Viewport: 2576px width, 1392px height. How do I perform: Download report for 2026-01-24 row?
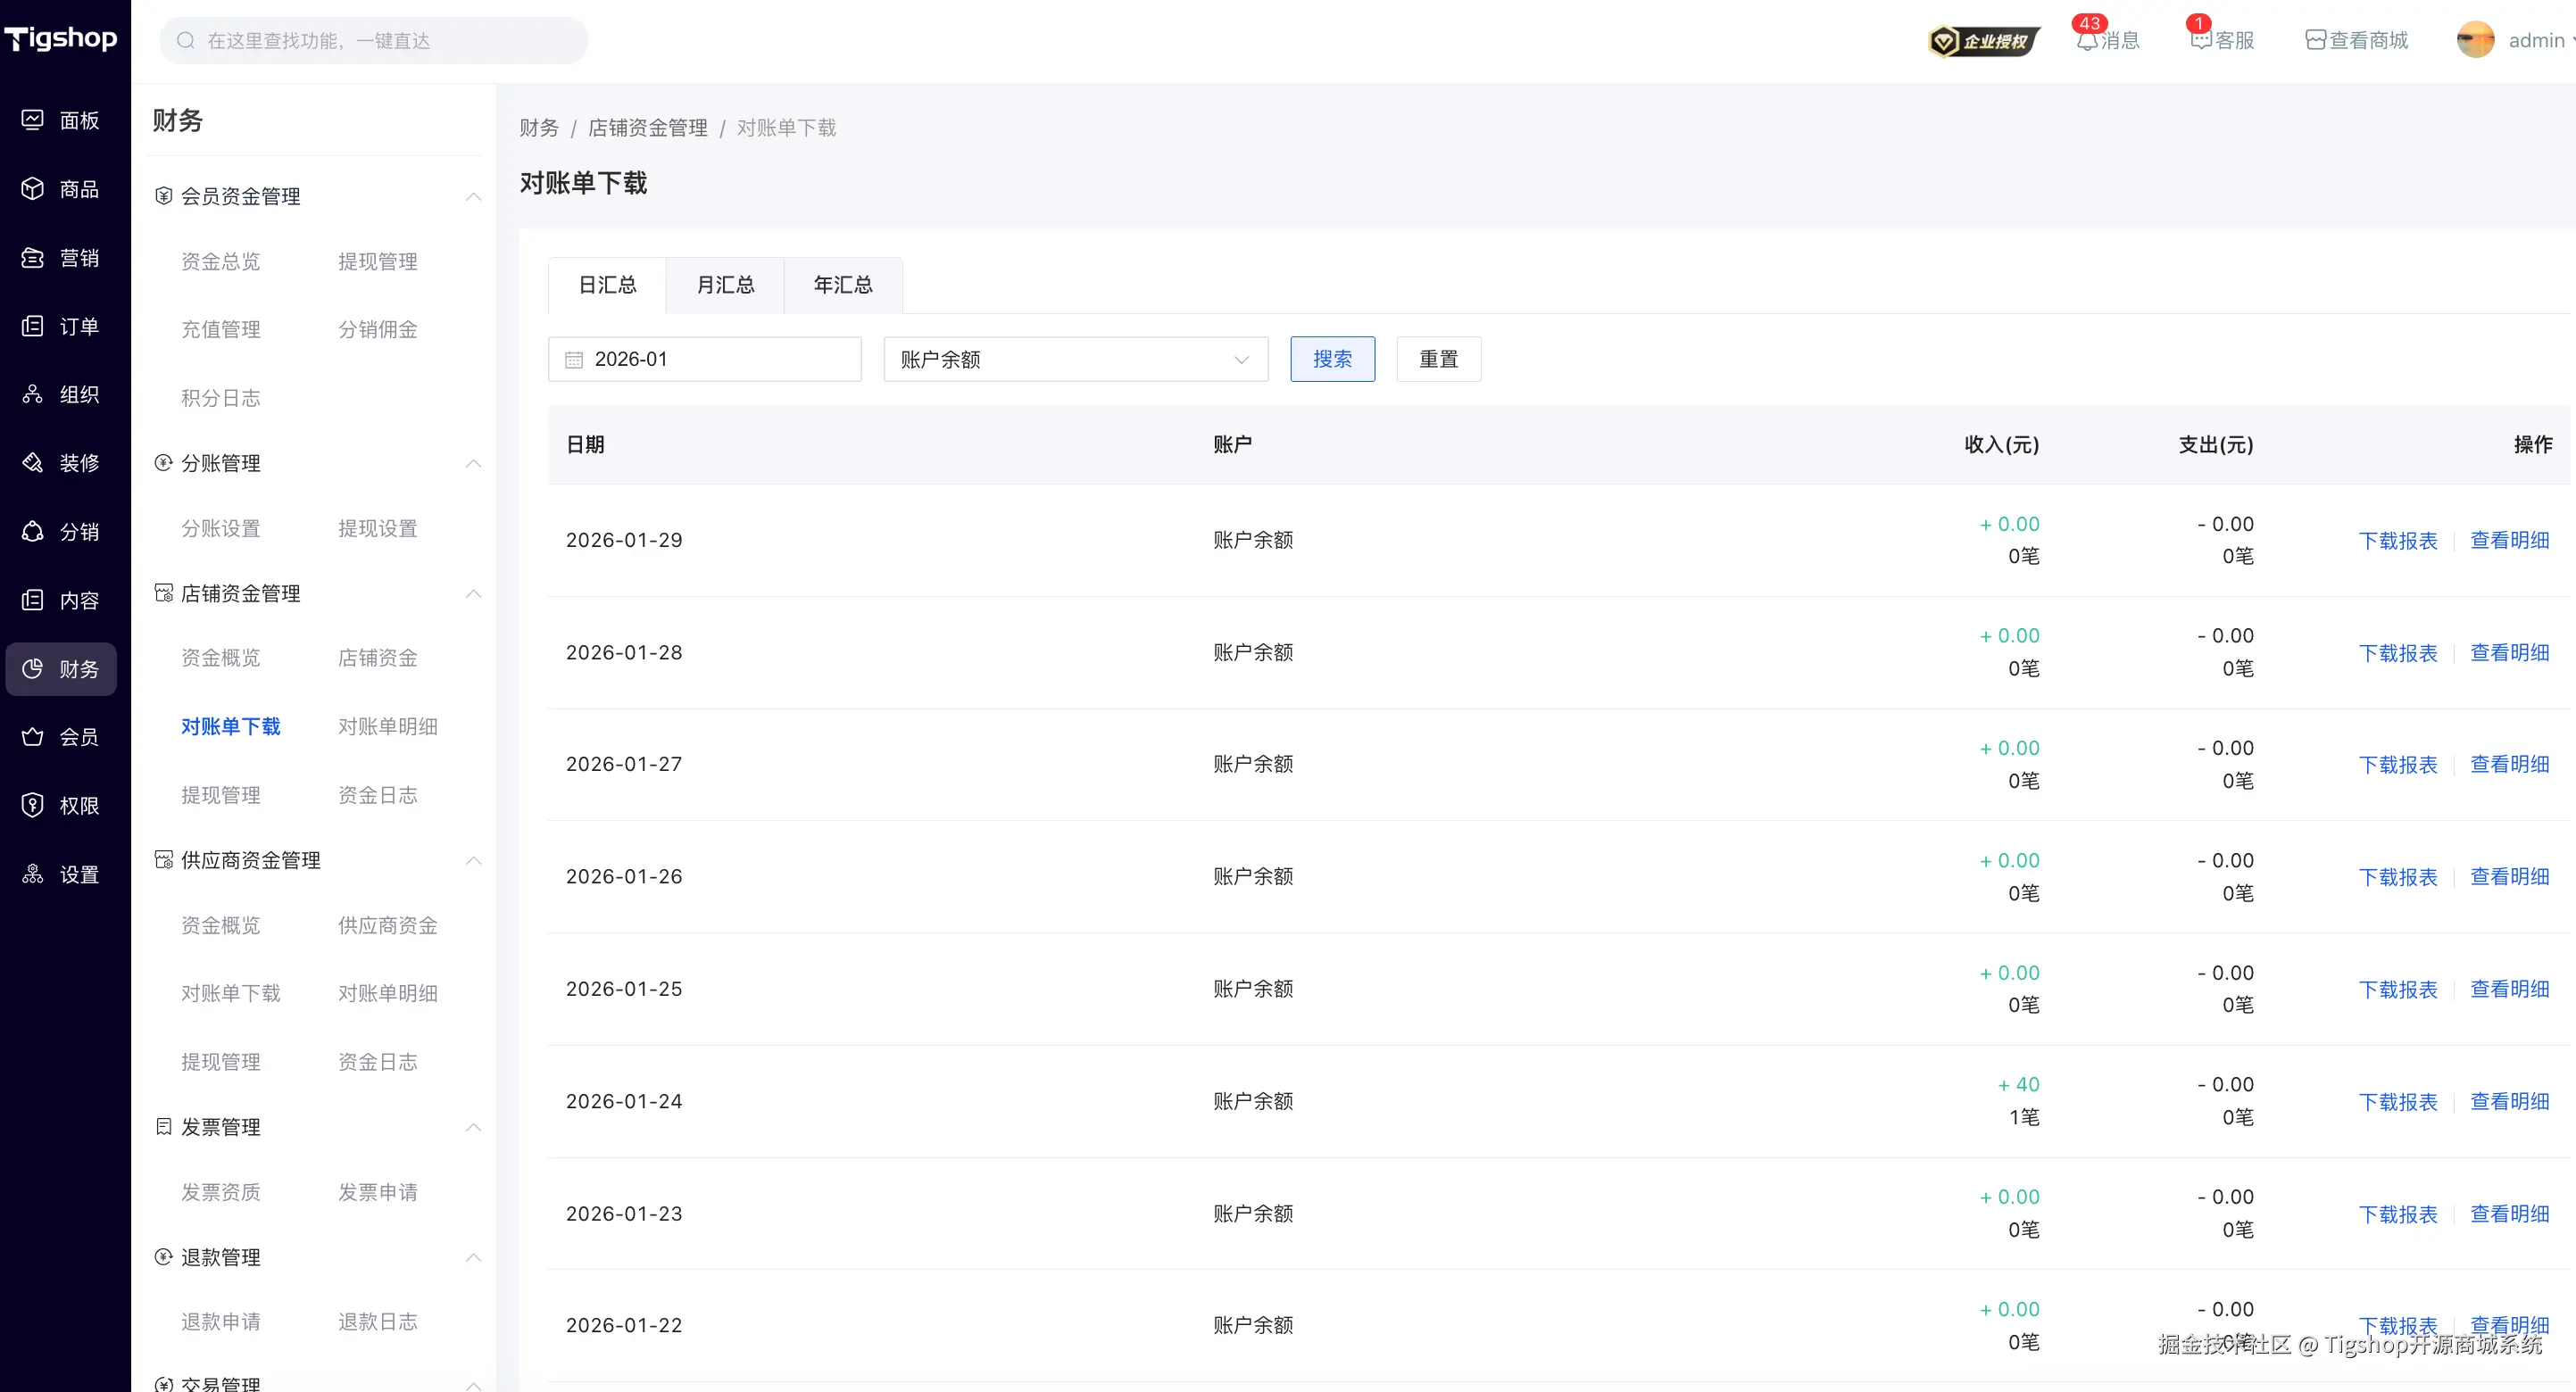point(2397,1102)
